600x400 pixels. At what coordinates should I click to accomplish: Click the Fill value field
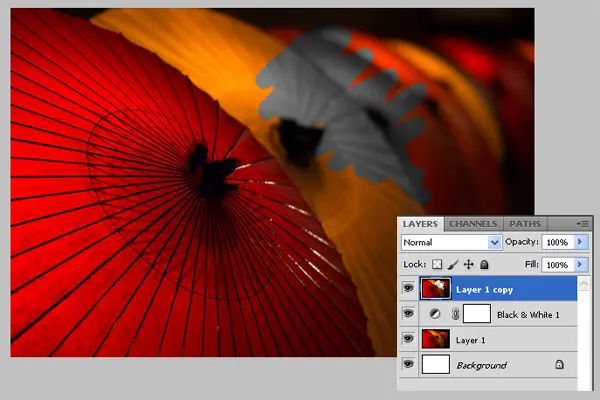pos(558,265)
